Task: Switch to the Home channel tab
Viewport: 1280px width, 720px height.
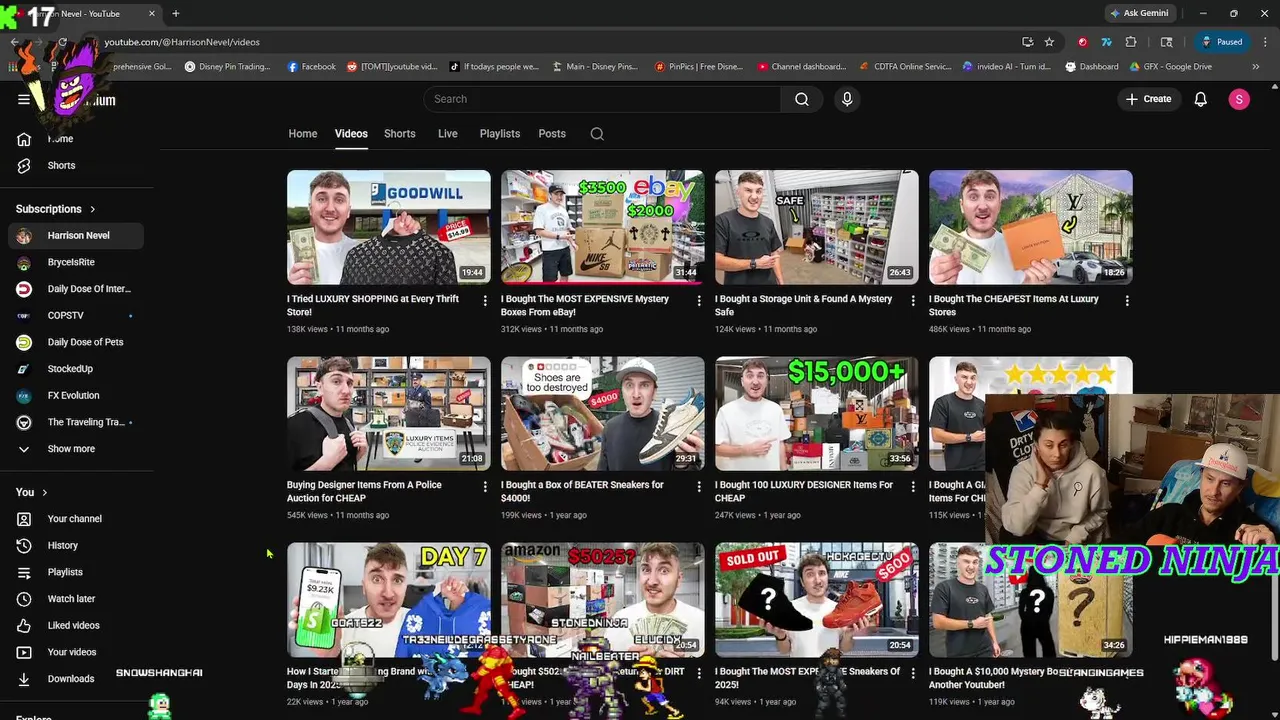Action: (303, 134)
